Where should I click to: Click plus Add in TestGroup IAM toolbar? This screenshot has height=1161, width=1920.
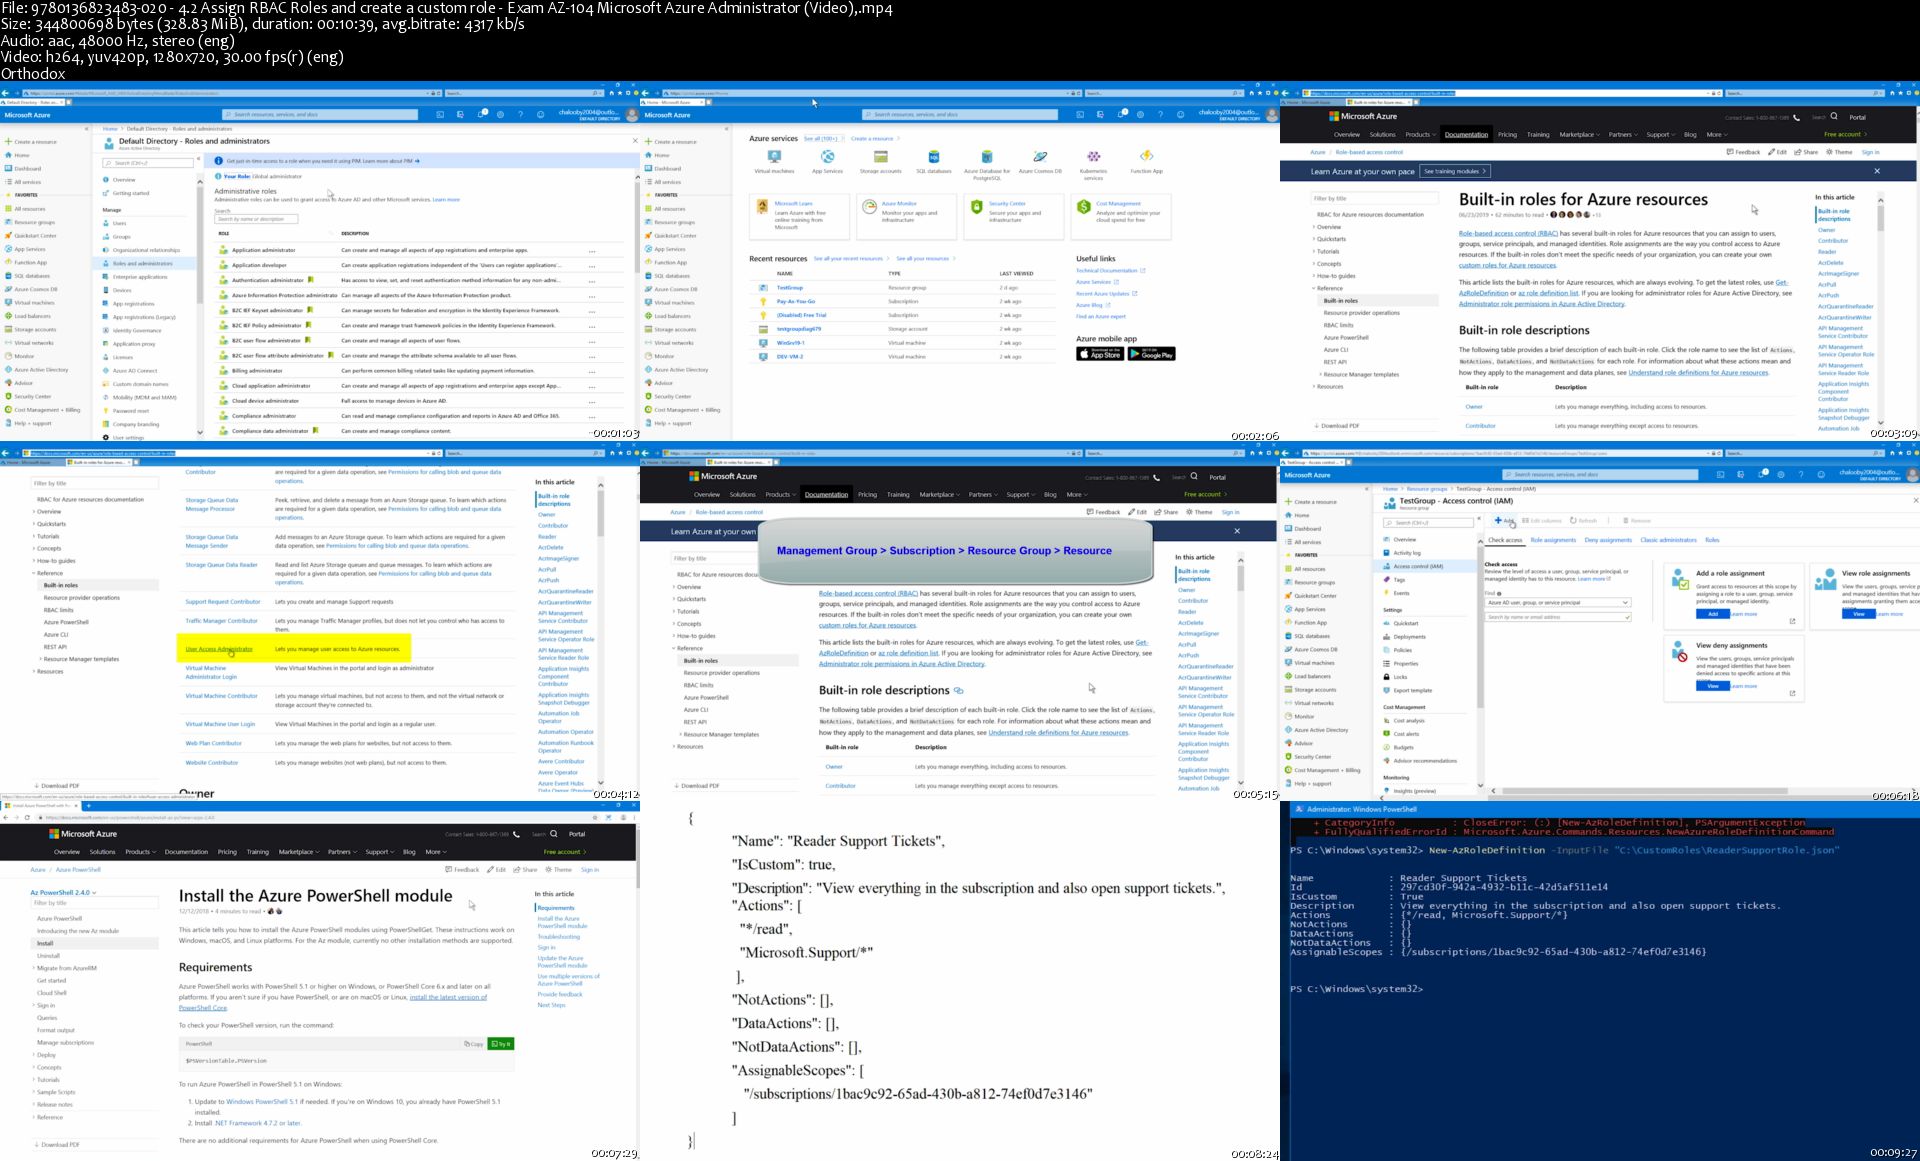1504,520
